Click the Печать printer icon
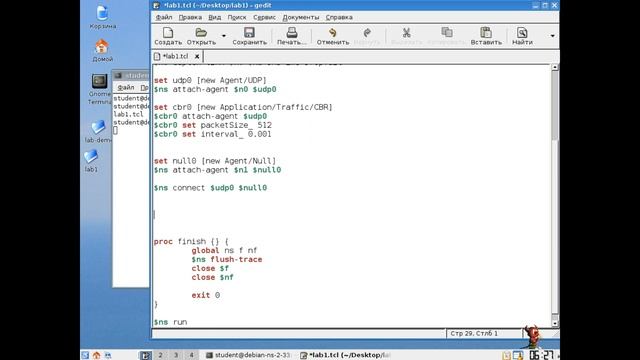This screenshot has height=360, width=640. point(291,33)
